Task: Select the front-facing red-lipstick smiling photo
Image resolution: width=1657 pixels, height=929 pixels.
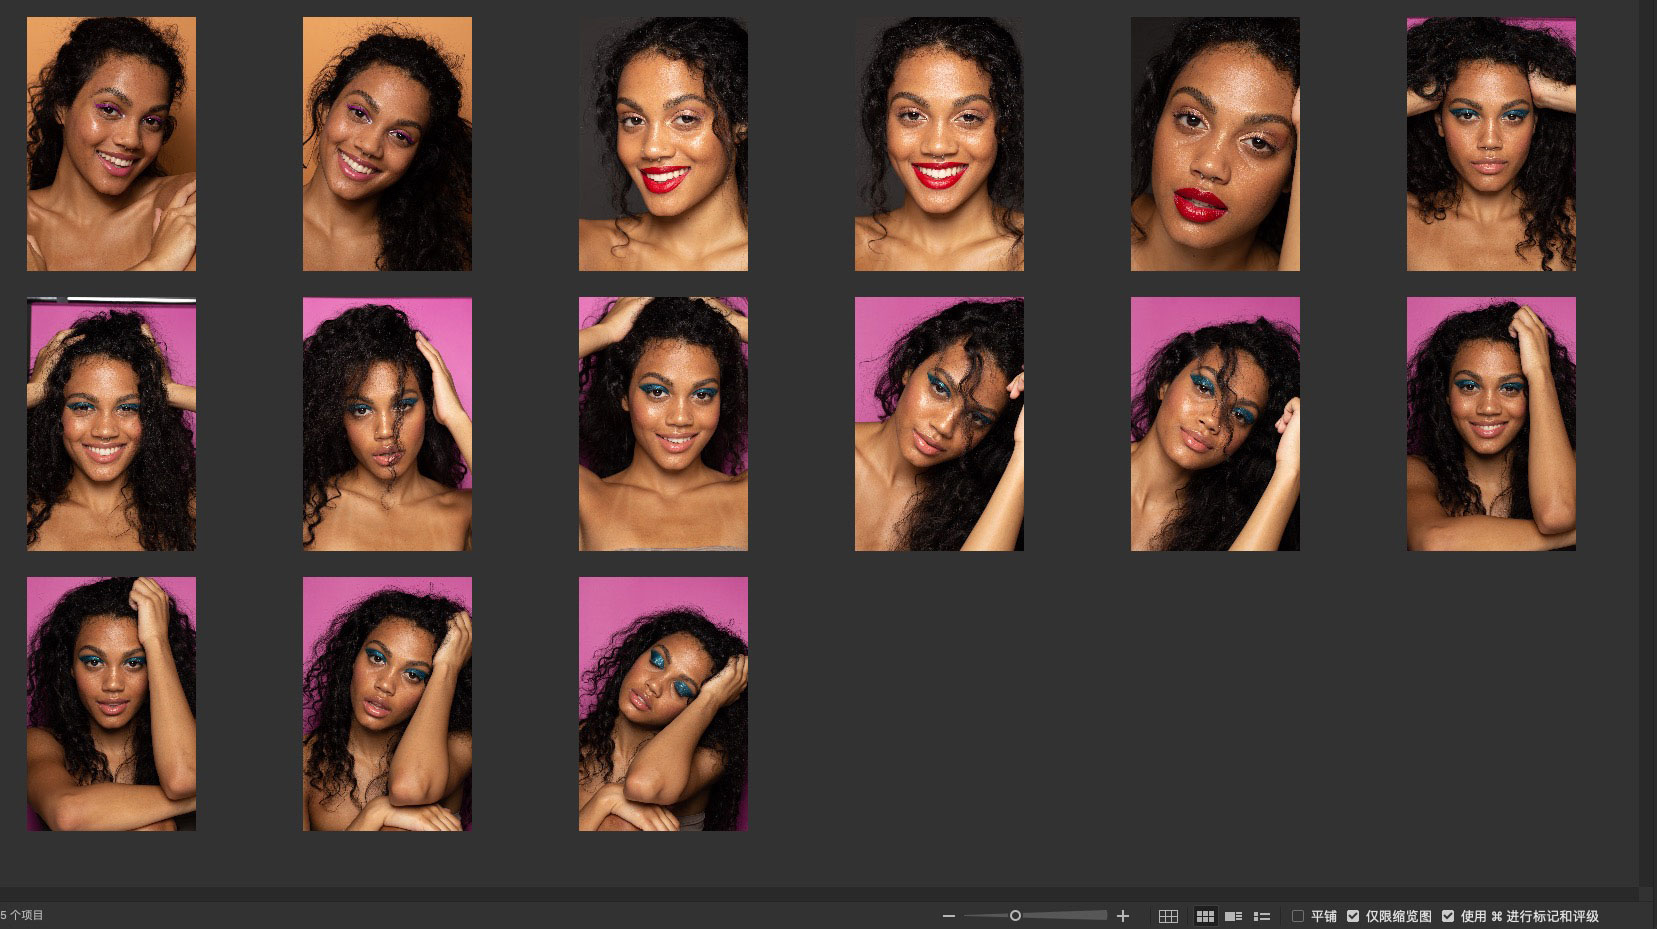Action: tap(939, 144)
